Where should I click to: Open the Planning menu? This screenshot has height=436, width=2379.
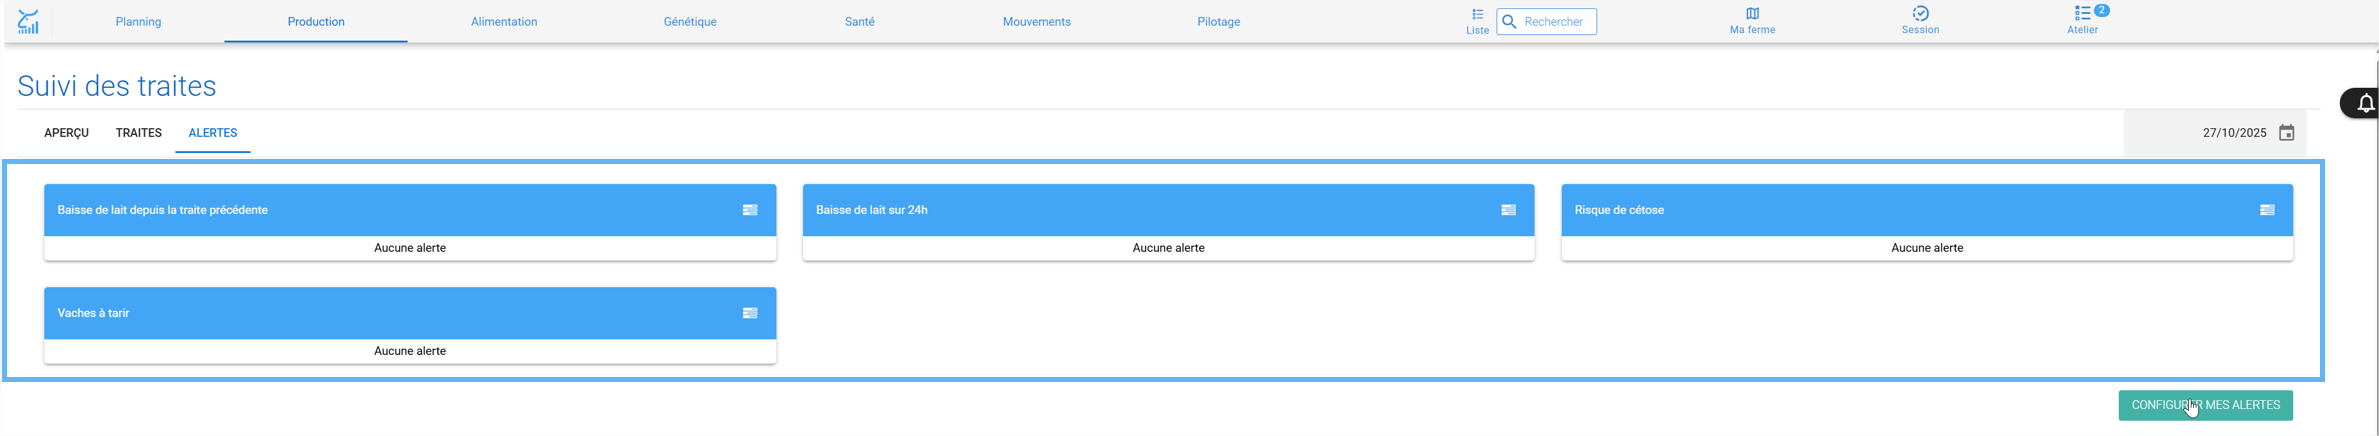(x=138, y=22)
